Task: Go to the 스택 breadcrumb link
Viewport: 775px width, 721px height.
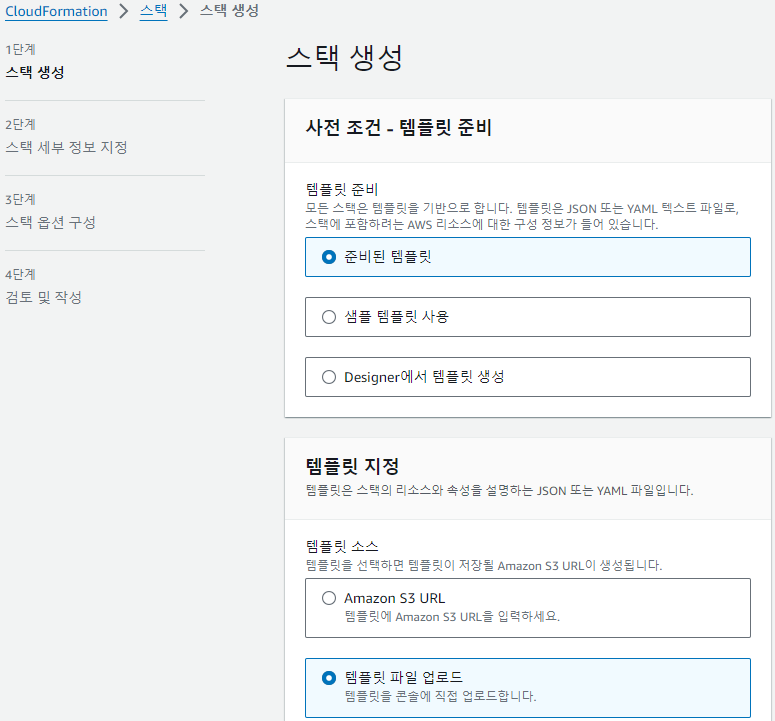Action: pos(153,11)
